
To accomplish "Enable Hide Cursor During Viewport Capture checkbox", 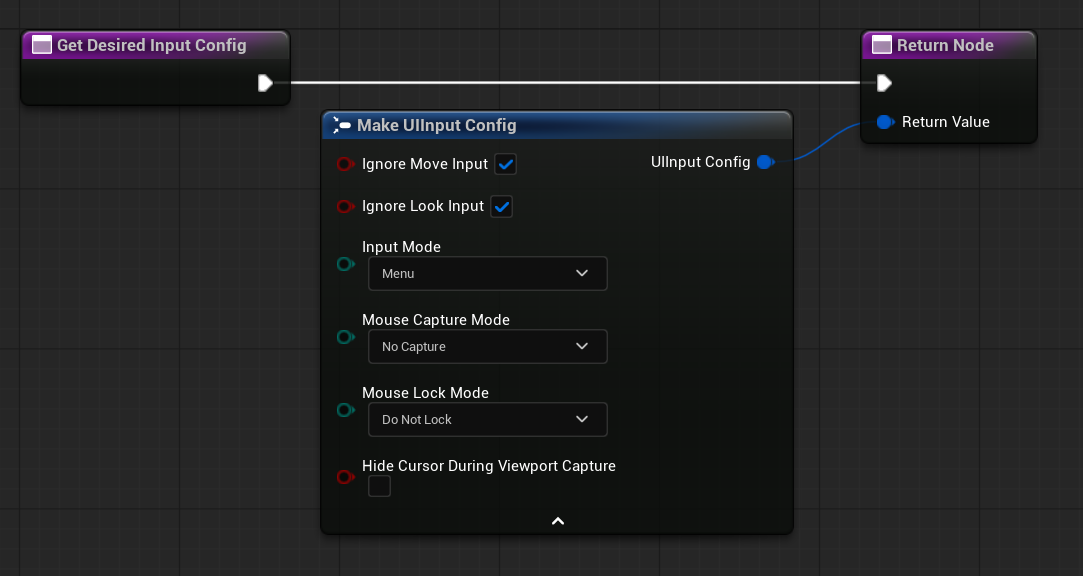I will [379, 486].
